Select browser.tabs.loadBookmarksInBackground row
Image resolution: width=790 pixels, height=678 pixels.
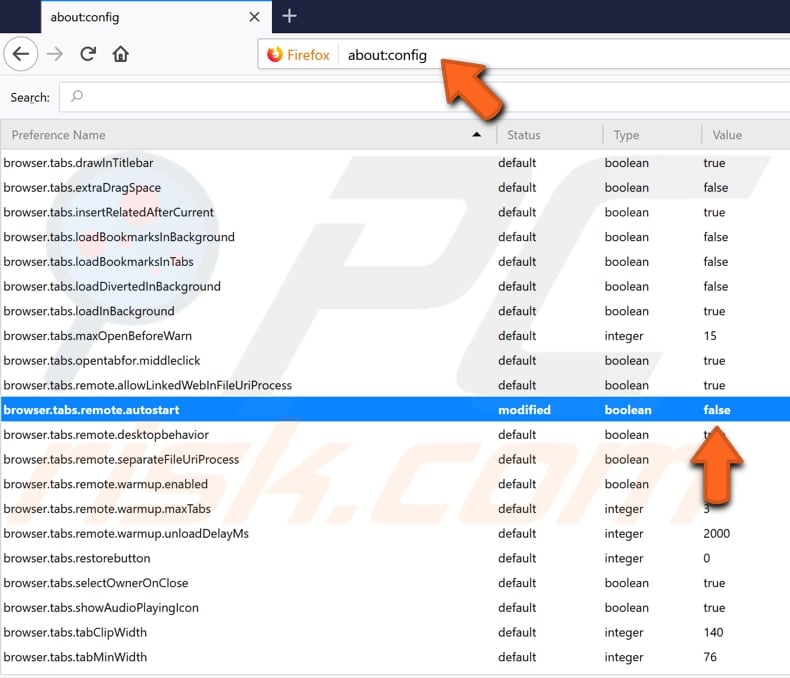[x=395, y=237]
